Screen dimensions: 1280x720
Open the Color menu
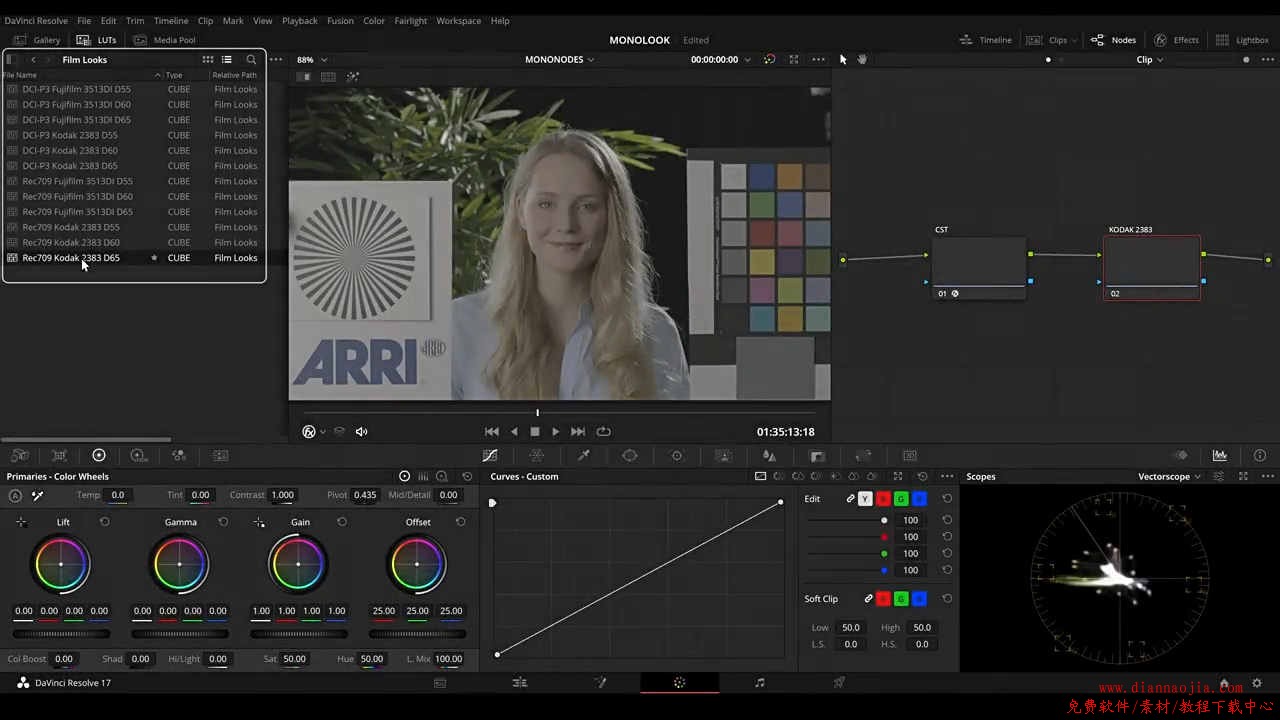click(374, 21)
